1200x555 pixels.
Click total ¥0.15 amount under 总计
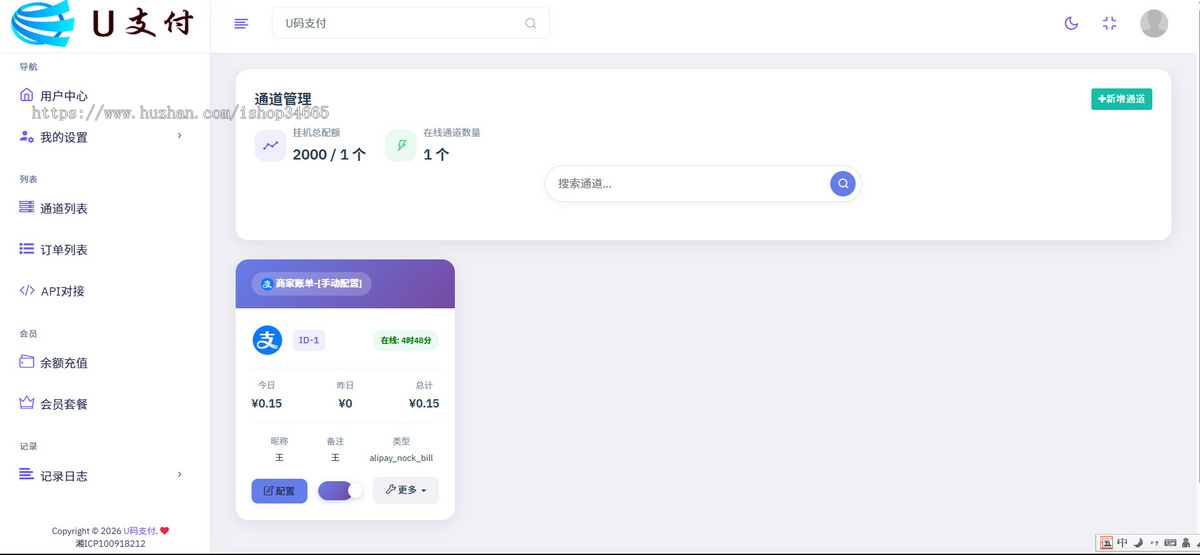click(424, 403)
